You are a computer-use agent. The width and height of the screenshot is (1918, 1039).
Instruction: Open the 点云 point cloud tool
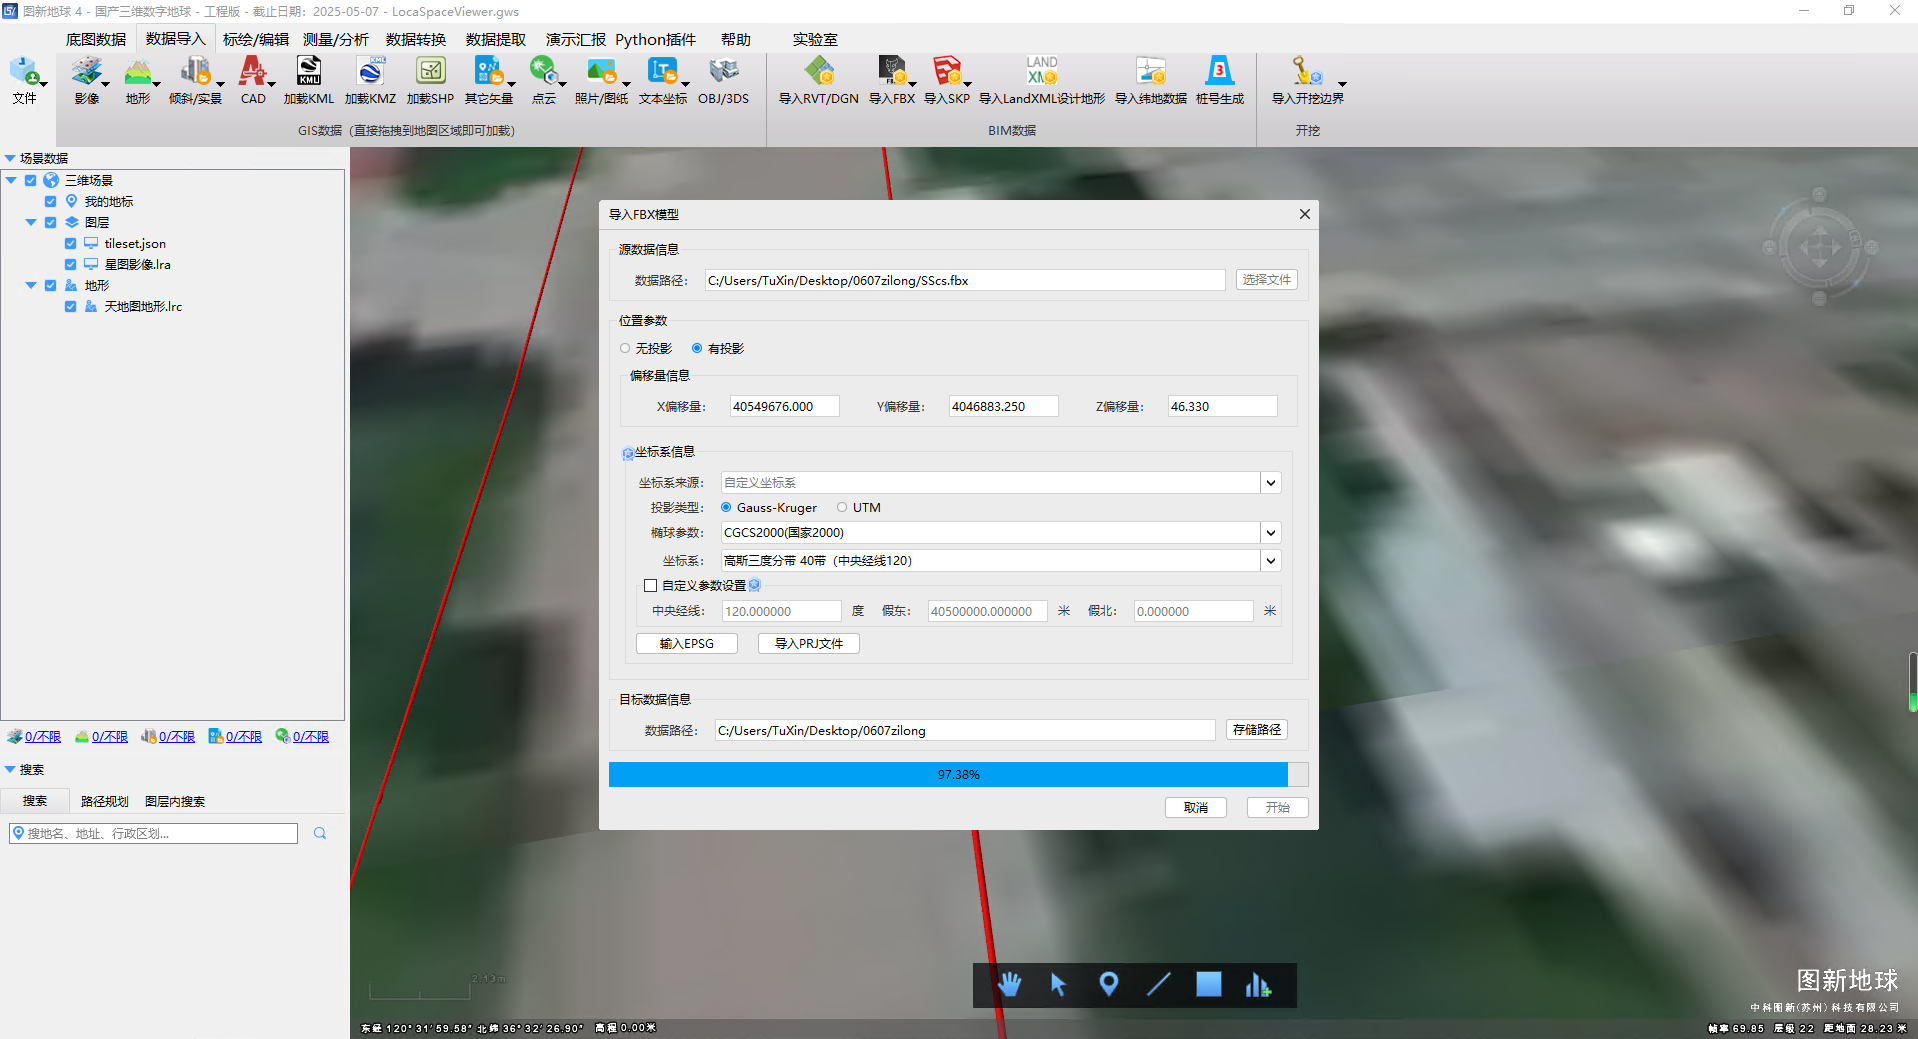click(544, 80)
